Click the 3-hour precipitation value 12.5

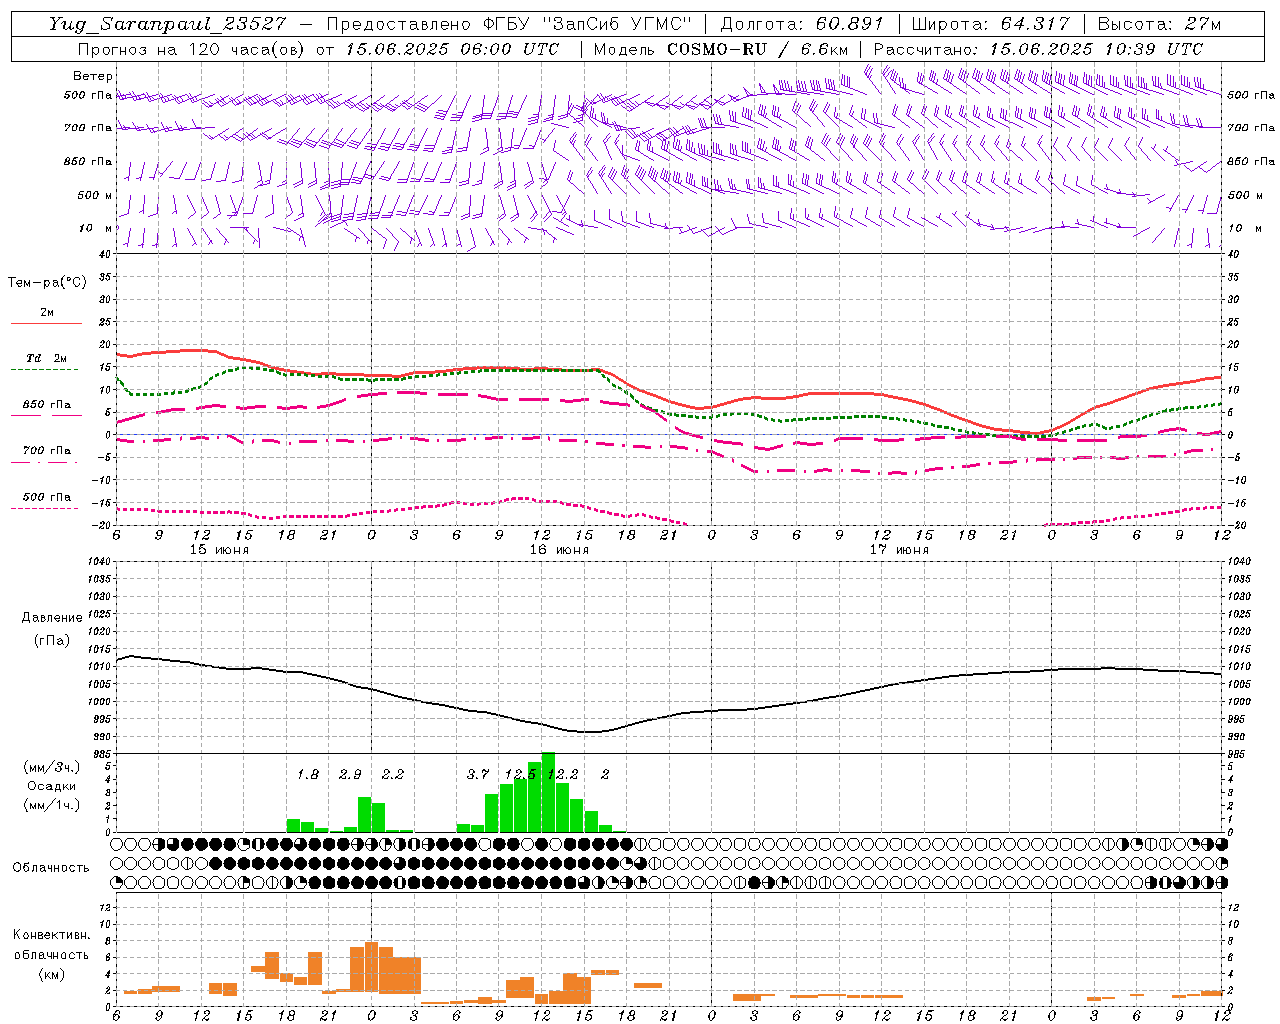[520, 774]
